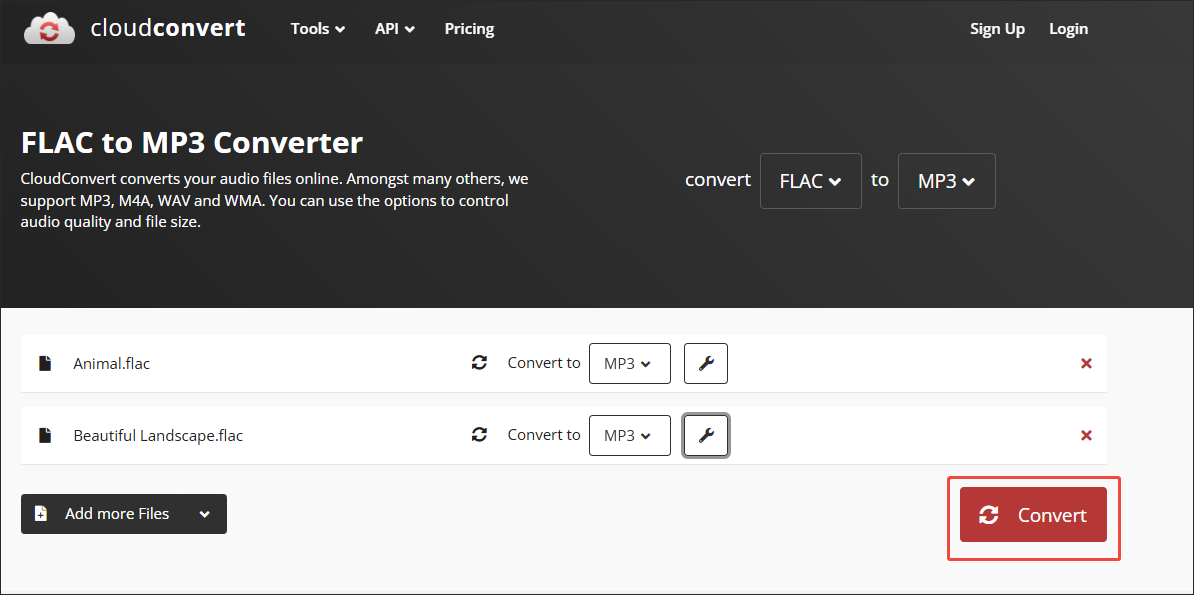Open wrench settings for Beautiful Landscape.flac
The image size is (1194, 595).
(706, 436)
